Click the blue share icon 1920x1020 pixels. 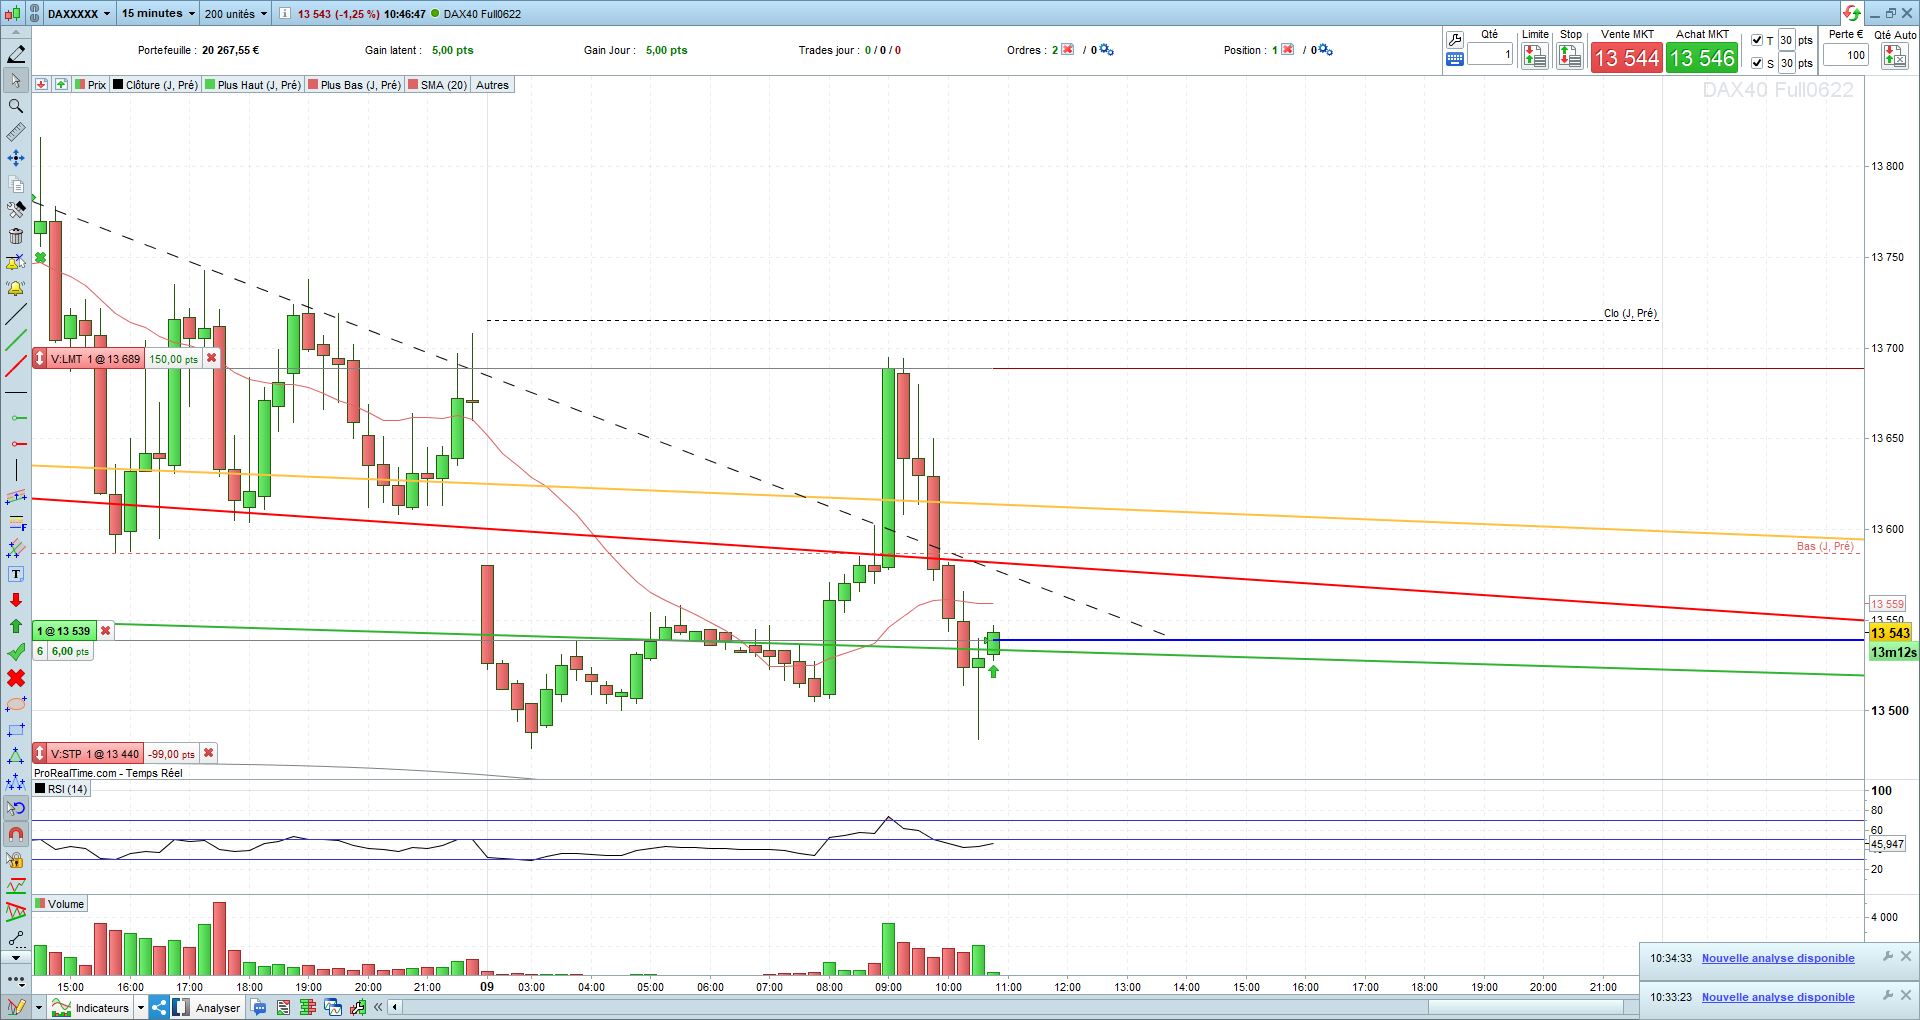[x=159, y=1007]
